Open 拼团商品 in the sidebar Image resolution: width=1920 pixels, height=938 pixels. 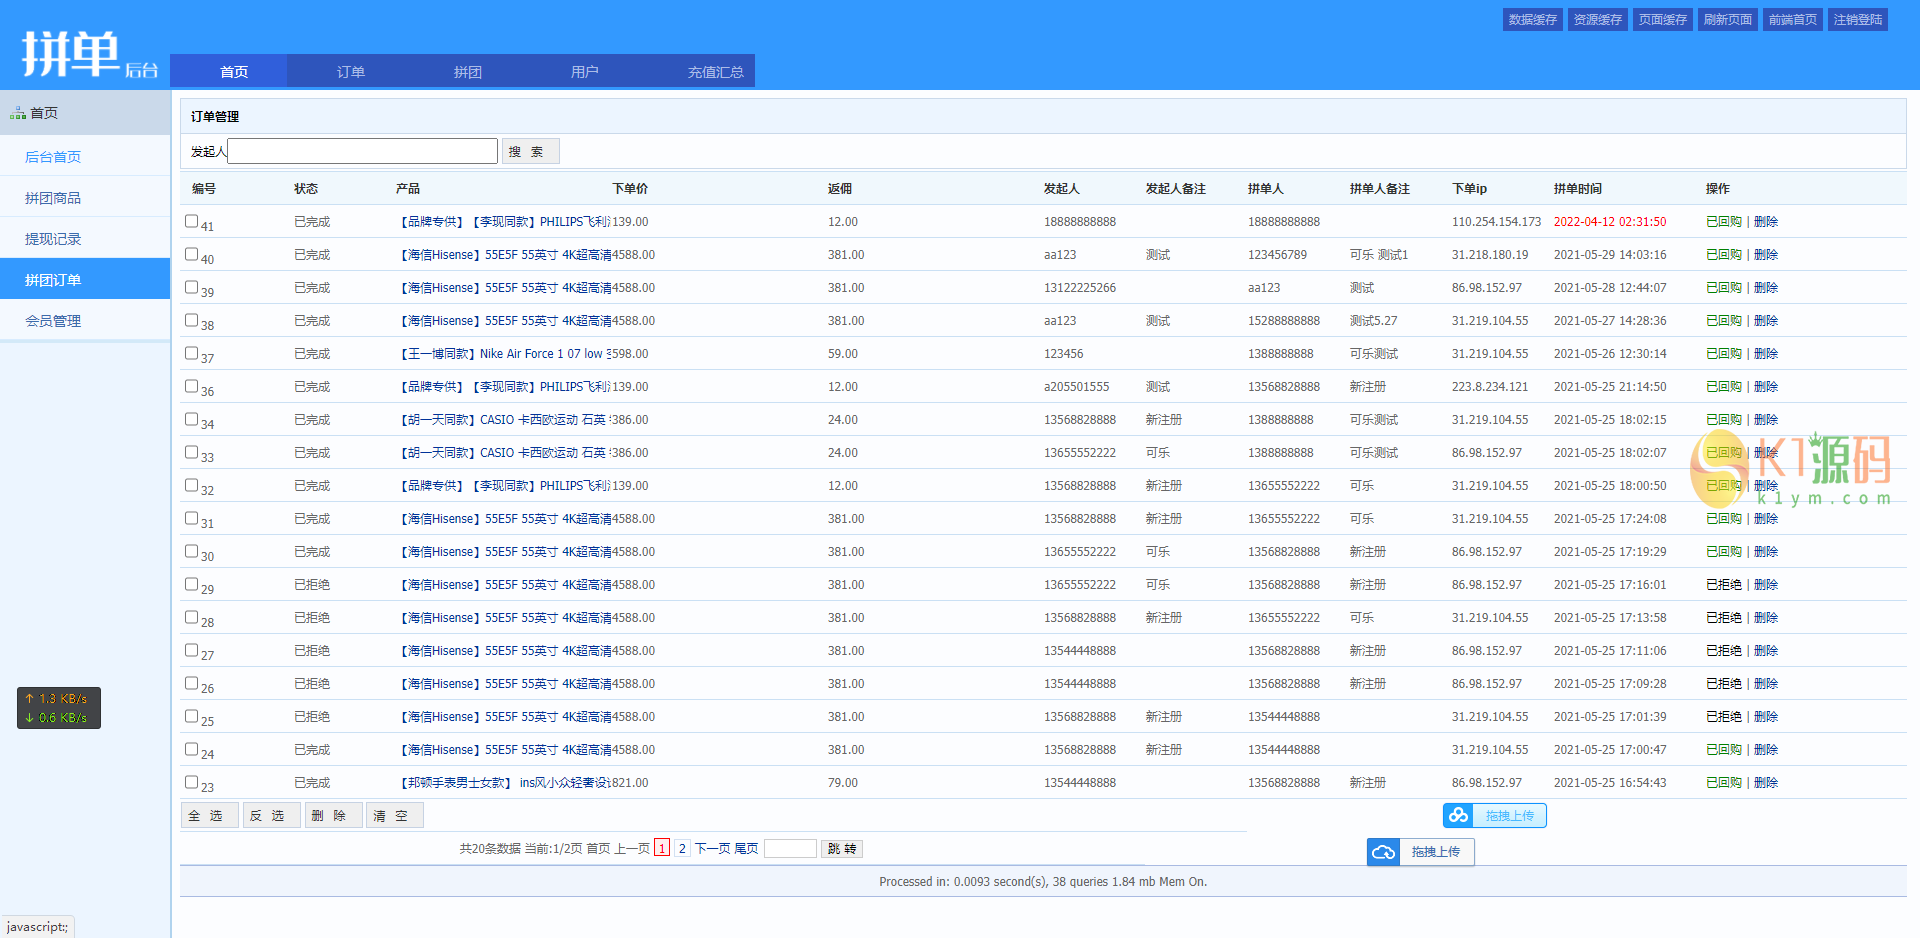(53, 198)
